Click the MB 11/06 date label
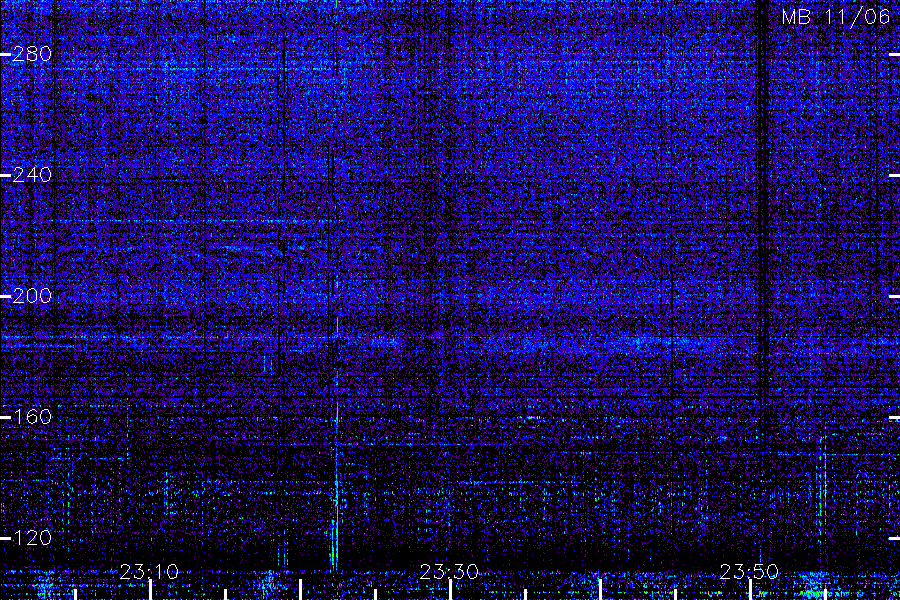The image size is (900, 600). tap(836, 17)
